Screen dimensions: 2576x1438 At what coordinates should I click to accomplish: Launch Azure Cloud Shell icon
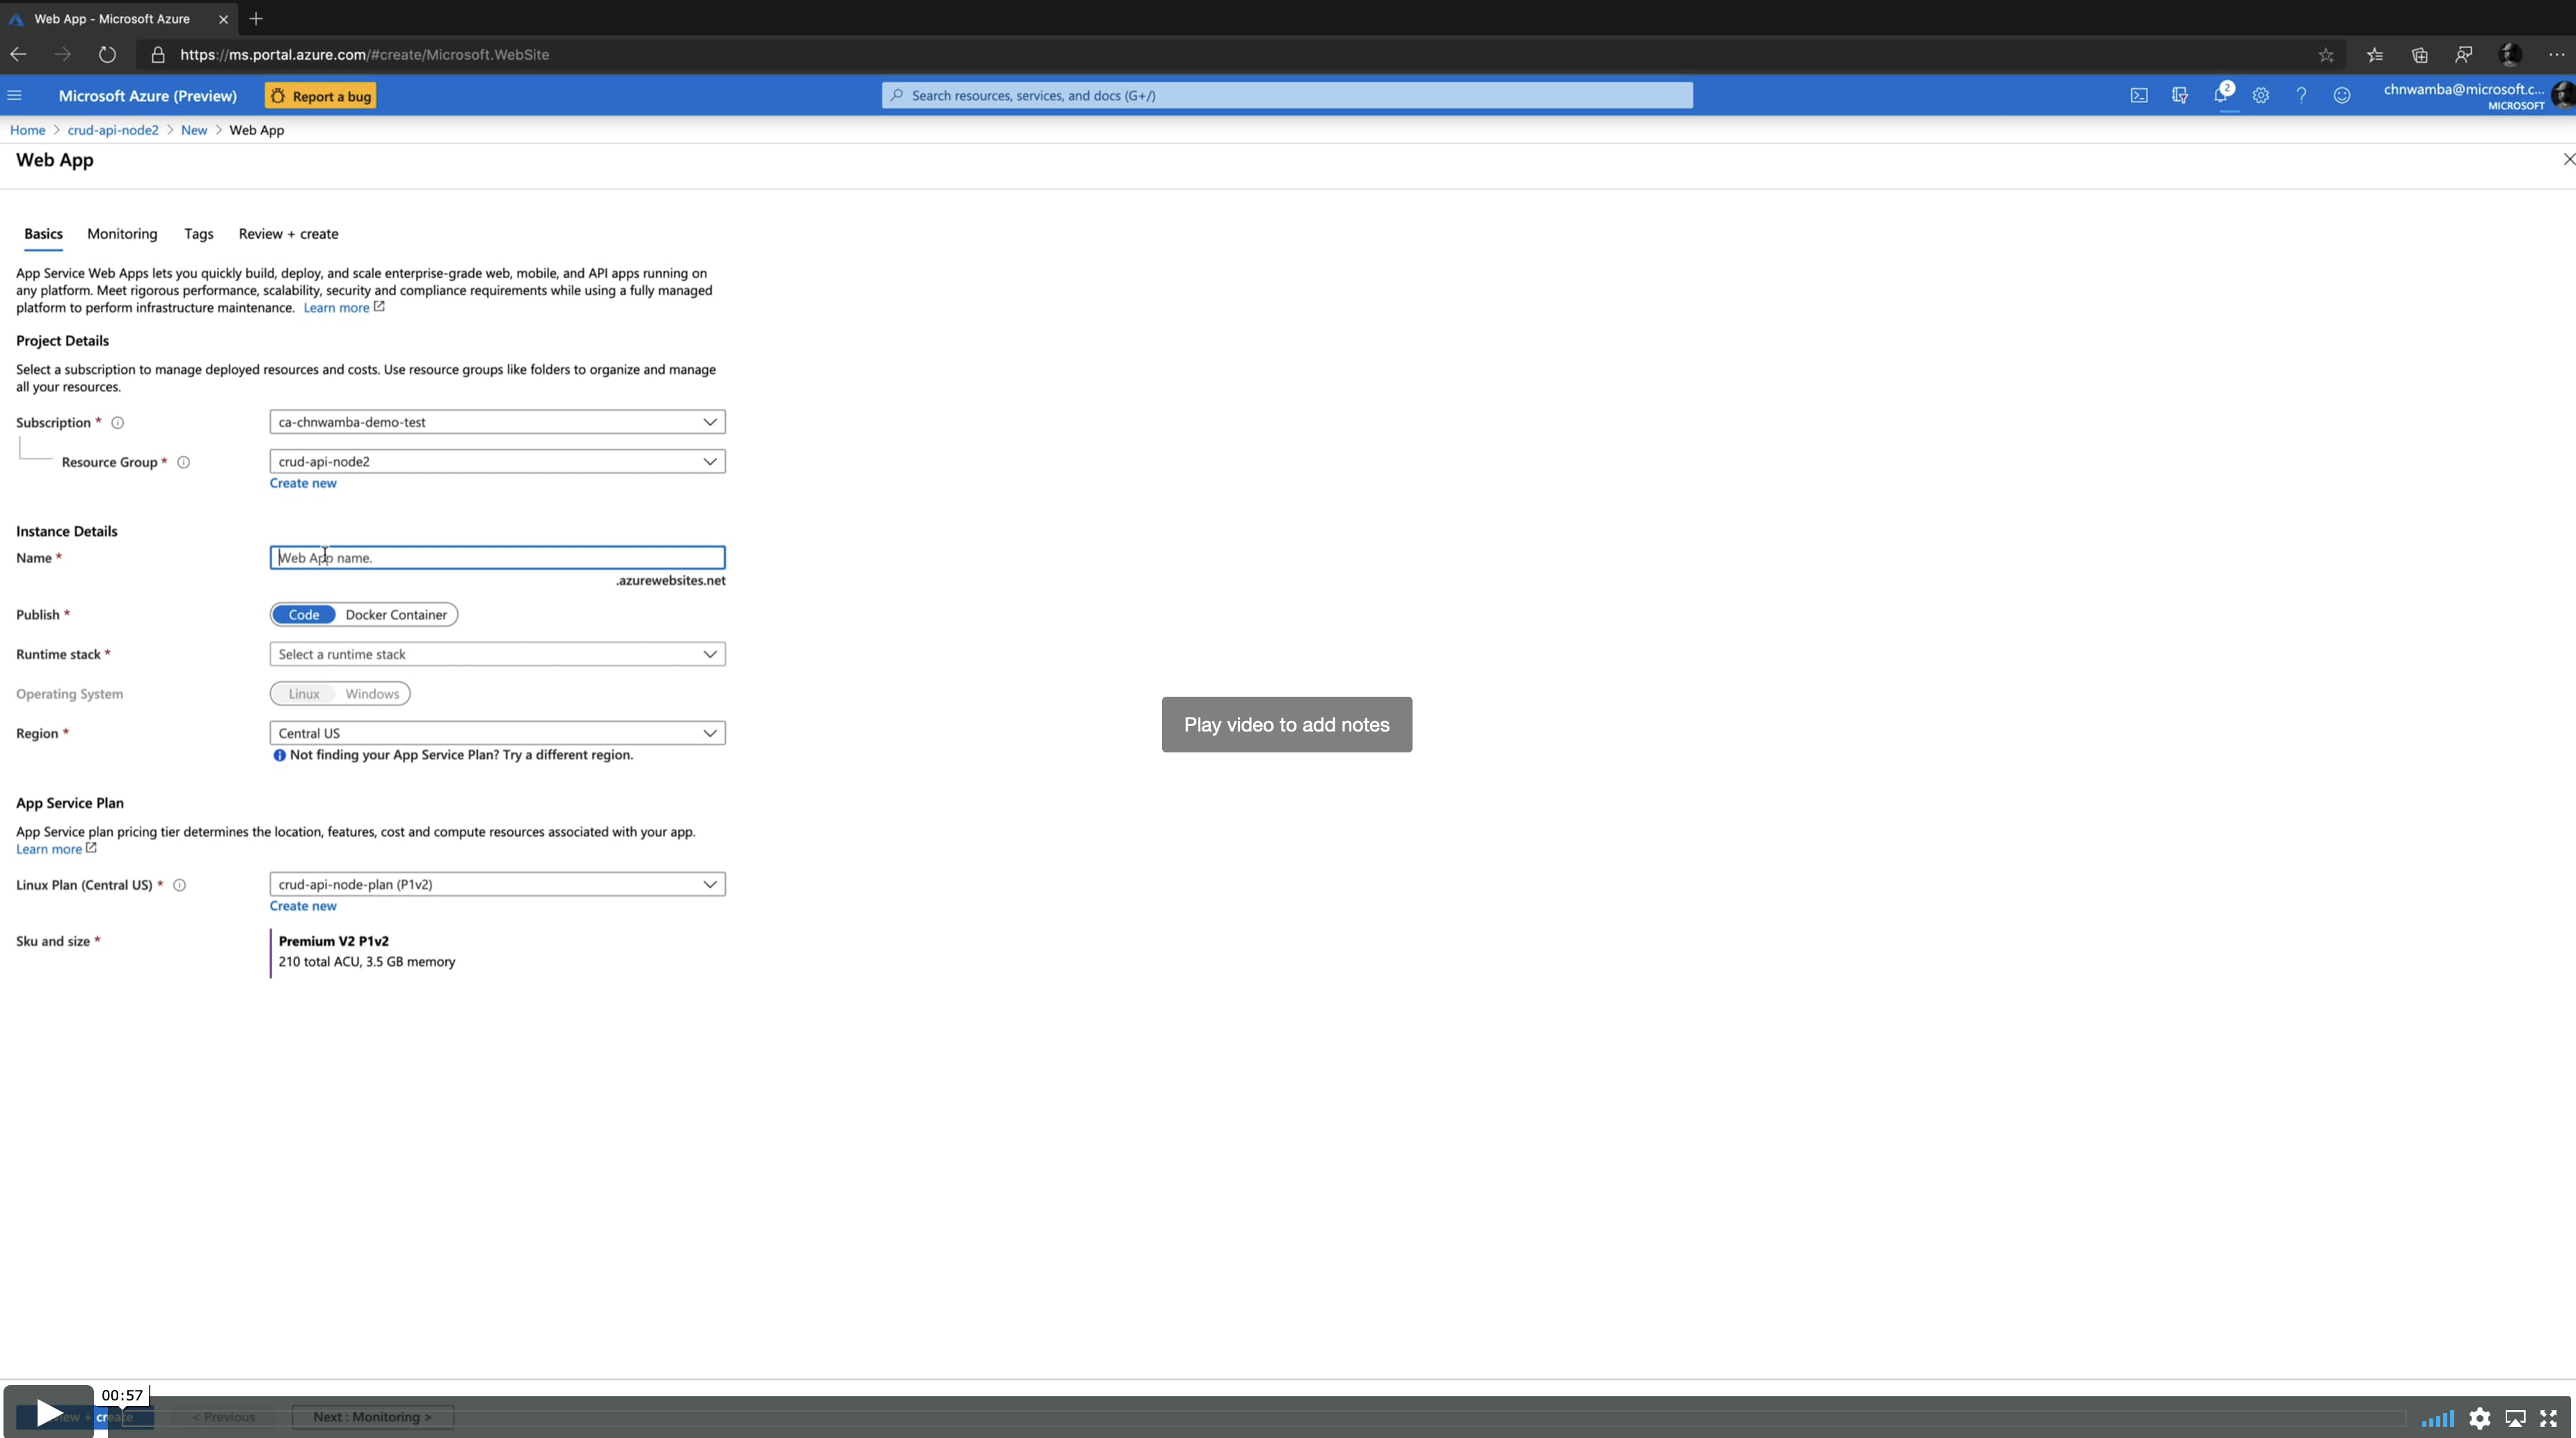pos(2139,95)
